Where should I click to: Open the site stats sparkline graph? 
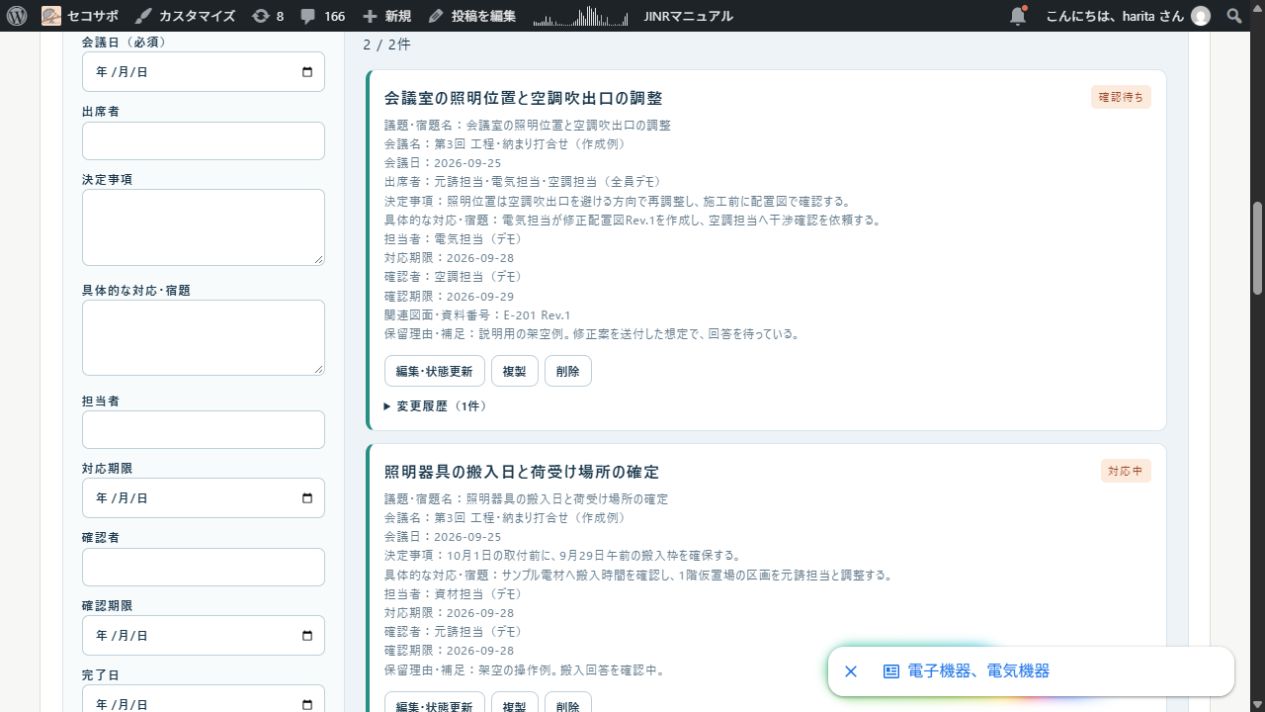(x=581, y=16)
